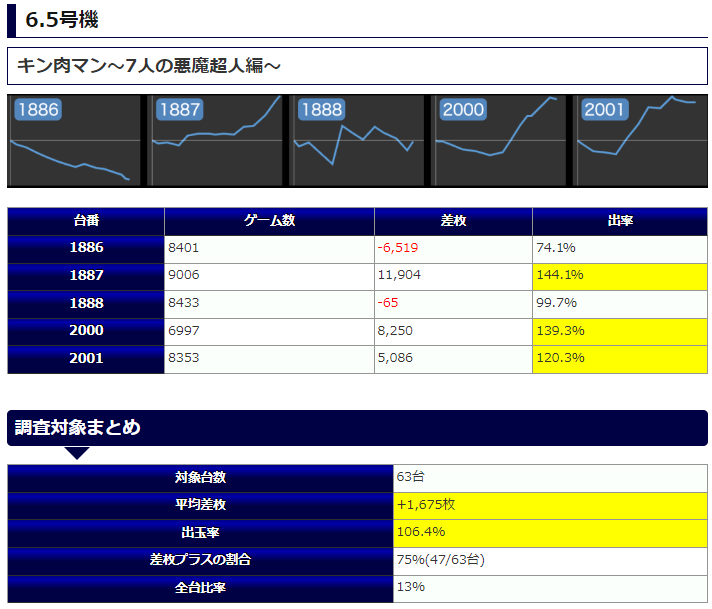This screenshot has width=712, height=609.
Task: Click the highlighted 144.1% payout cell
Action: [x=620, y=275]
